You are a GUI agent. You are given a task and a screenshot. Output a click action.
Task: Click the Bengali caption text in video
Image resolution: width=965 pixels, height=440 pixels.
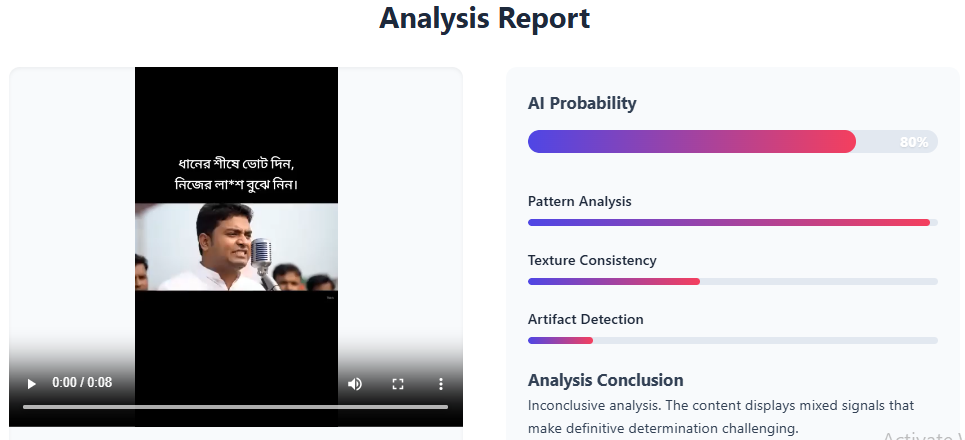[237, 174]
